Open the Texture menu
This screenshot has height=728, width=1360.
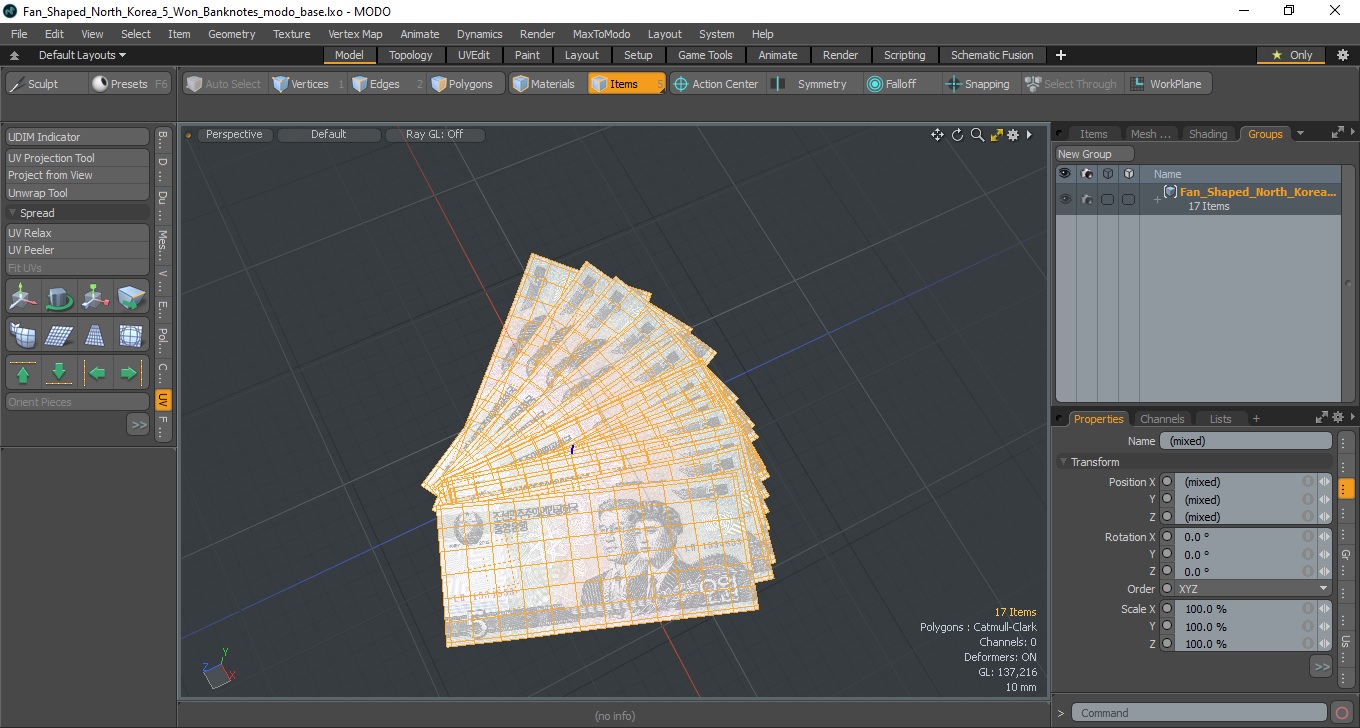pyautogui.click(x=291, y=34)
